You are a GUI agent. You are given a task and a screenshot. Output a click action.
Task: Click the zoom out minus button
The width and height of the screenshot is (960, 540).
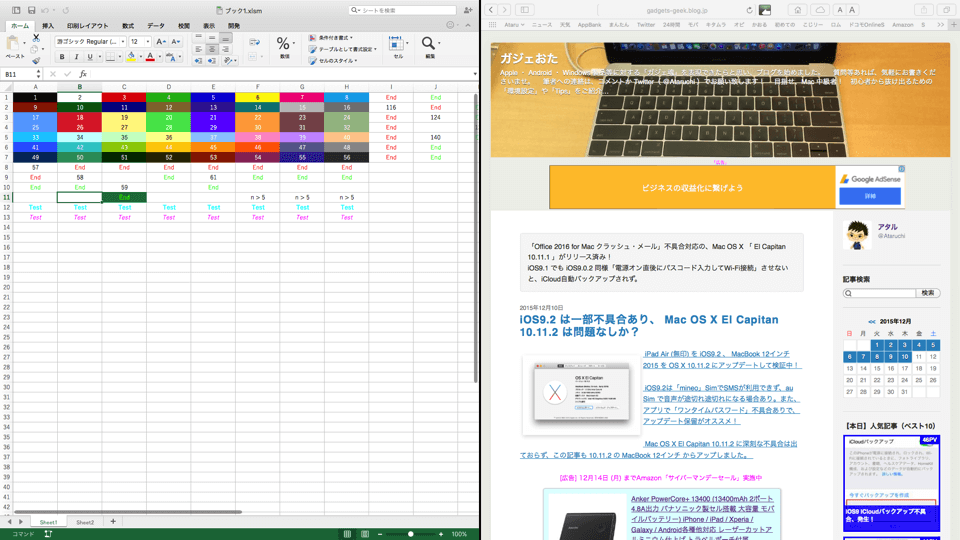pyautogui.click(x=380, y=534)
